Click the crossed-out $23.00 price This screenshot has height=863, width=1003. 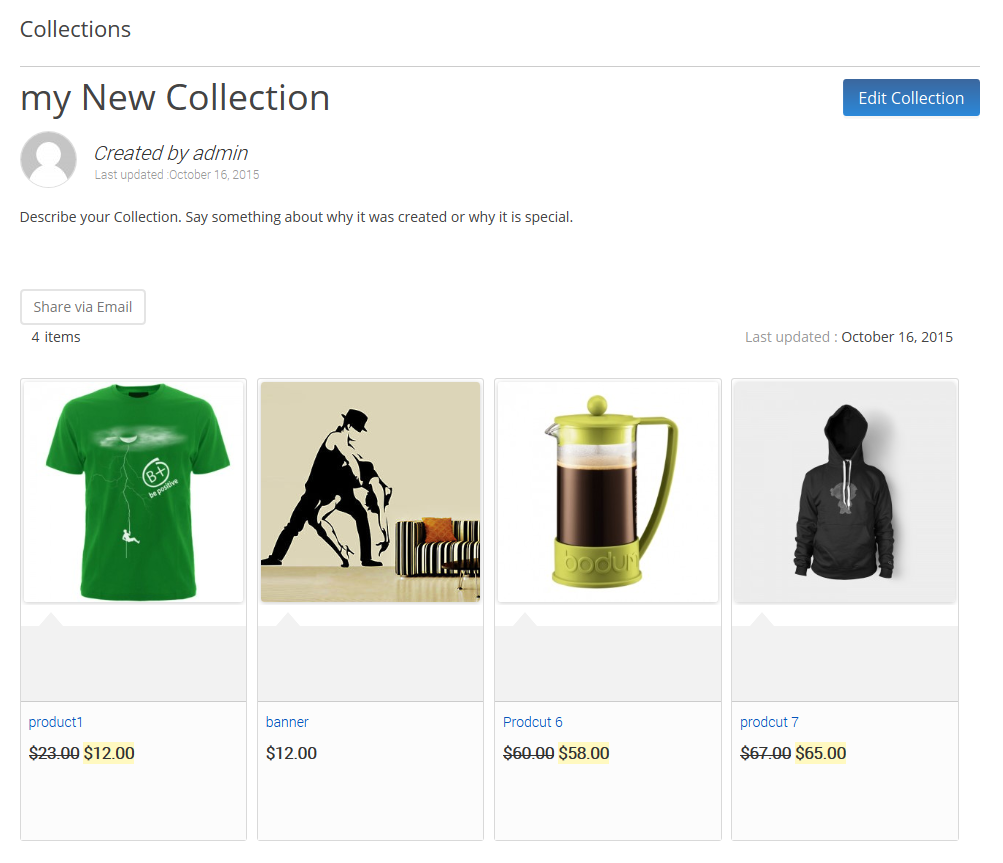(x=54, y=753)
